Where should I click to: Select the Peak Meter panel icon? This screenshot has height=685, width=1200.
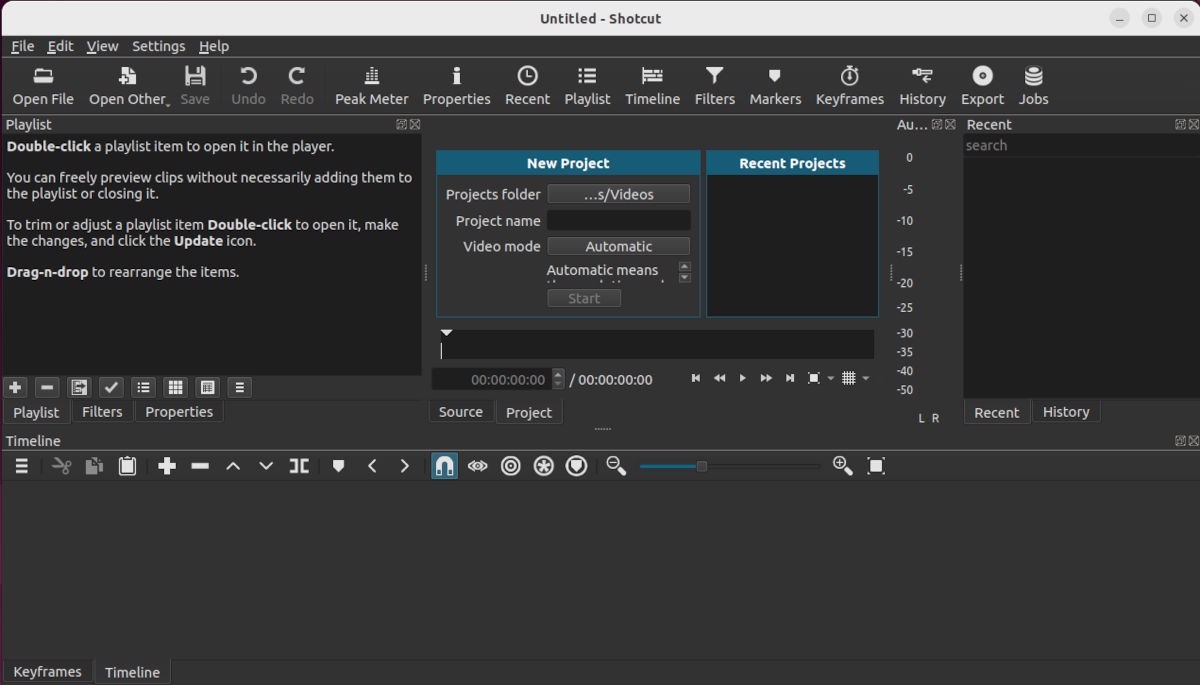[371, 84]
